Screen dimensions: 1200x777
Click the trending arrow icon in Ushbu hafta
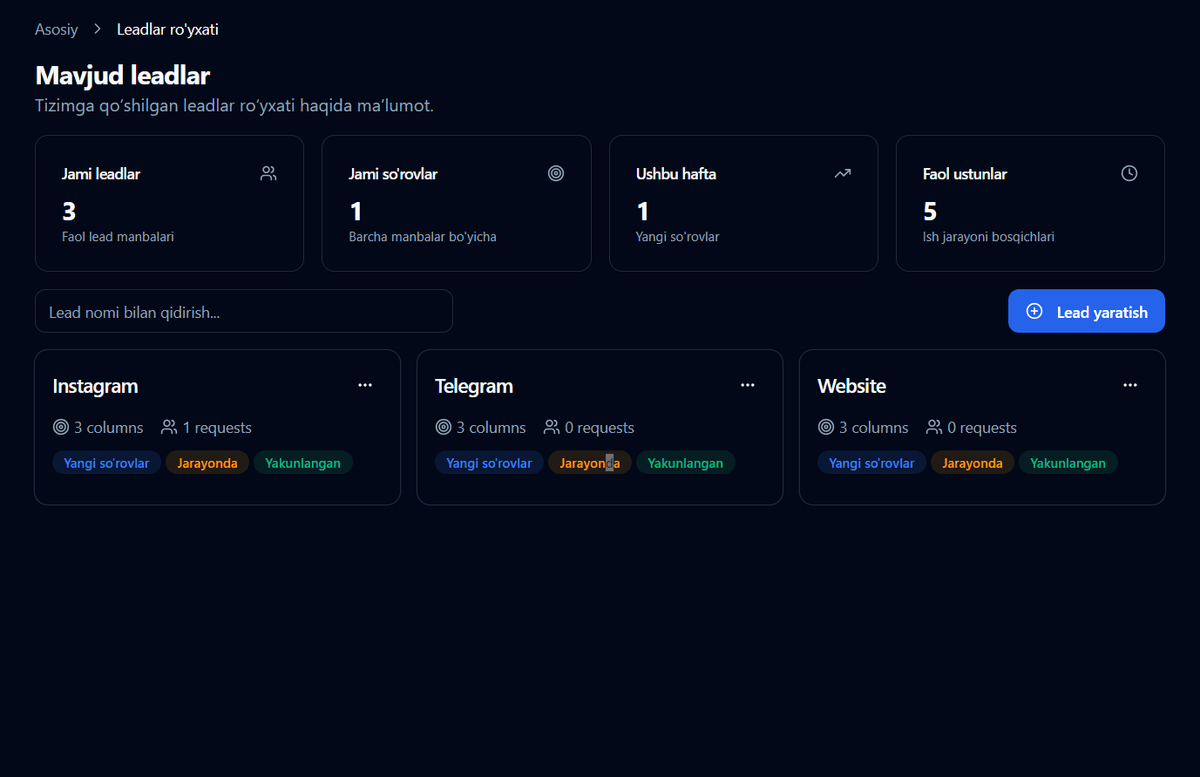842,173
